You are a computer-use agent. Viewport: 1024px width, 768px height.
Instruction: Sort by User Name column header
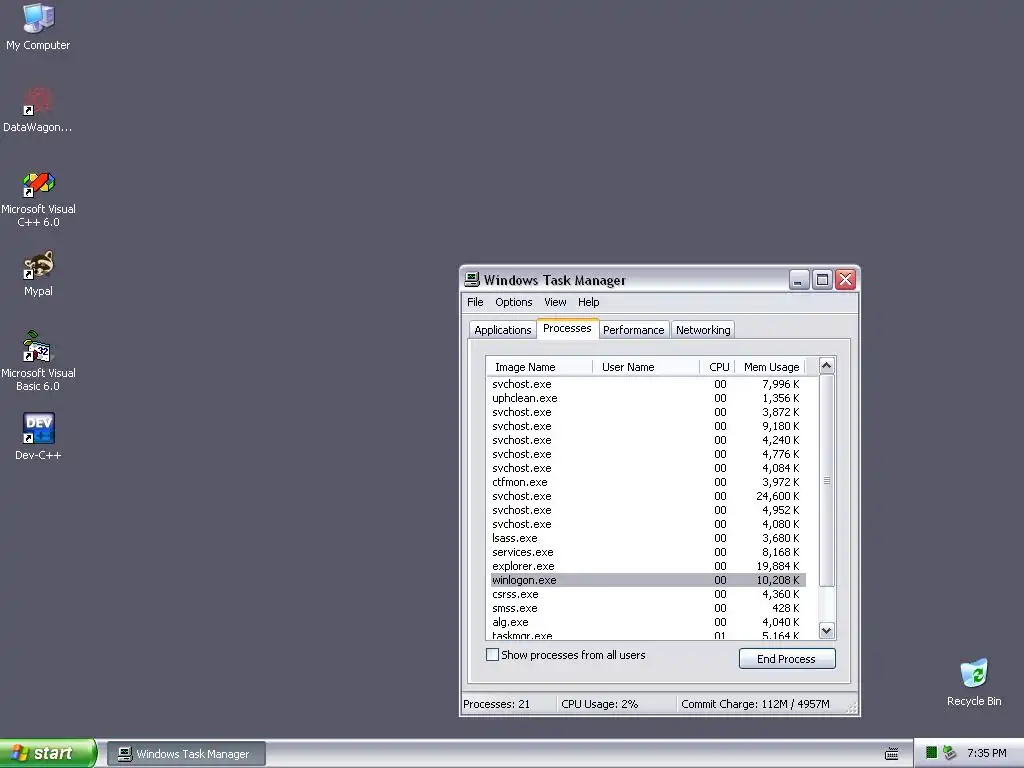coord(646,367)
